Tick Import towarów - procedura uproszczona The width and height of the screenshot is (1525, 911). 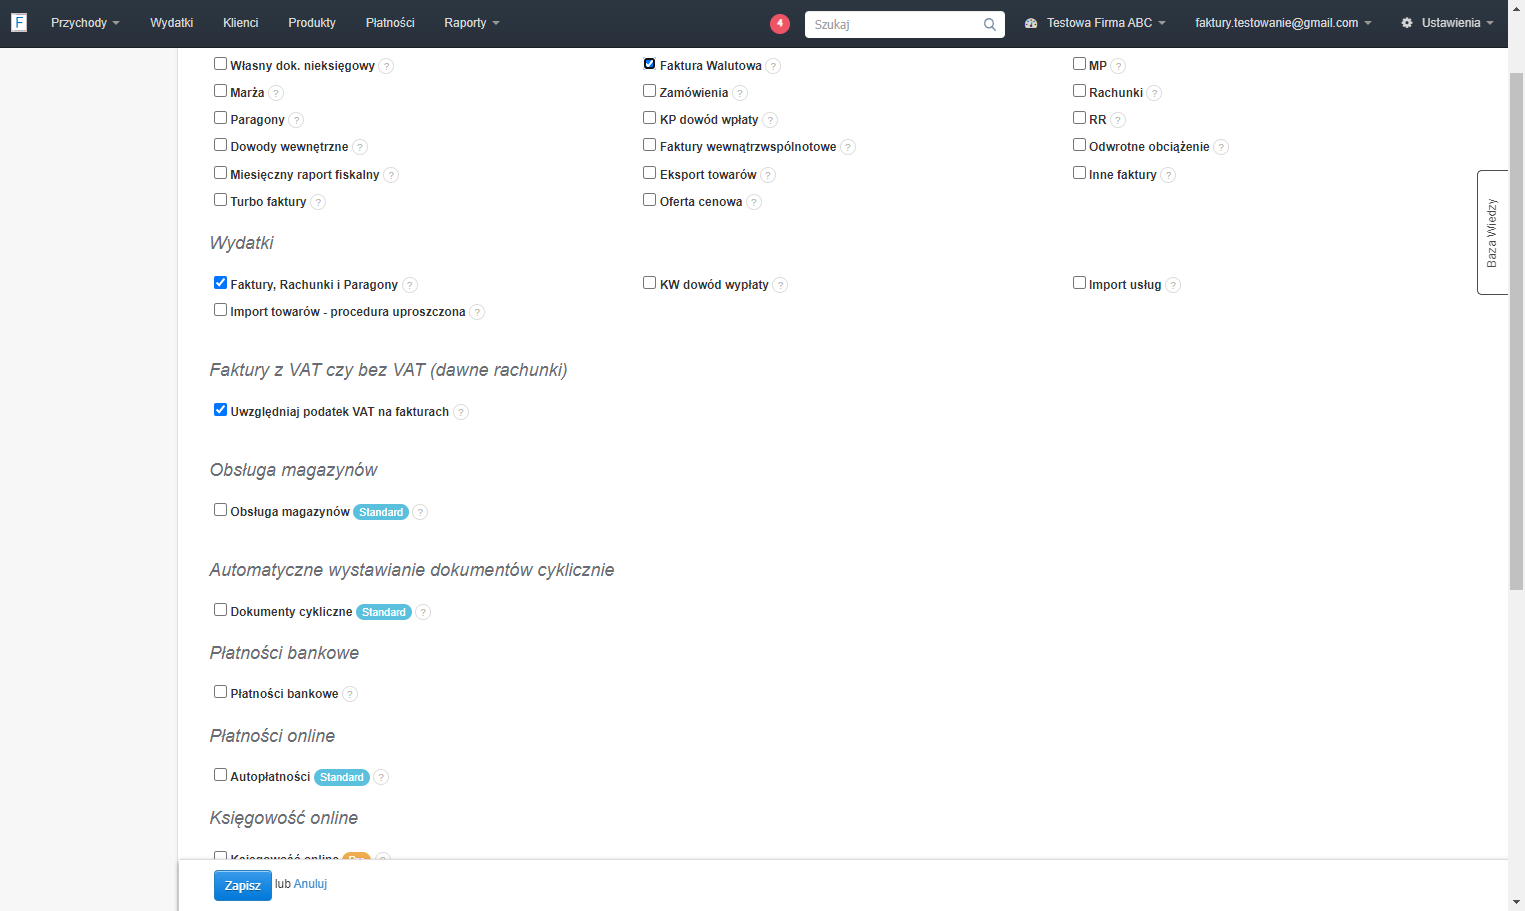click(220, 310)
